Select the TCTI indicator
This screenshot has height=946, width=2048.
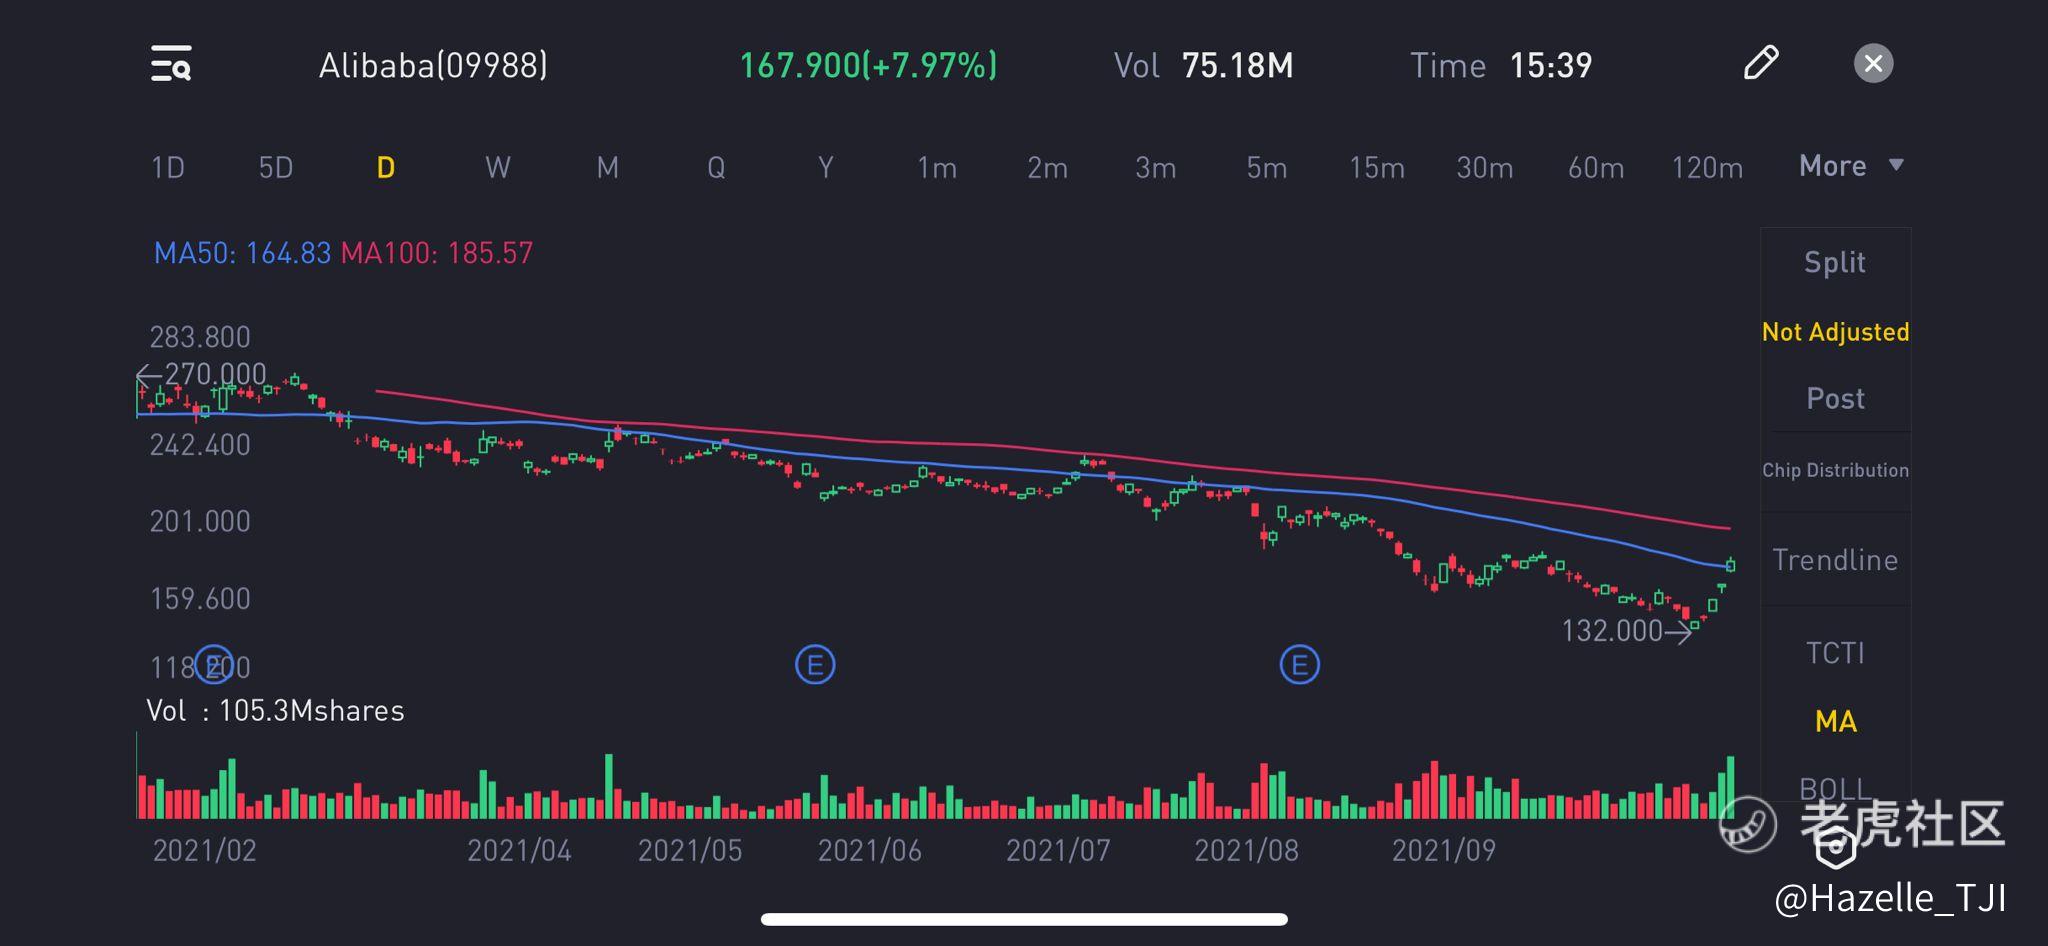click(1835, 653)
